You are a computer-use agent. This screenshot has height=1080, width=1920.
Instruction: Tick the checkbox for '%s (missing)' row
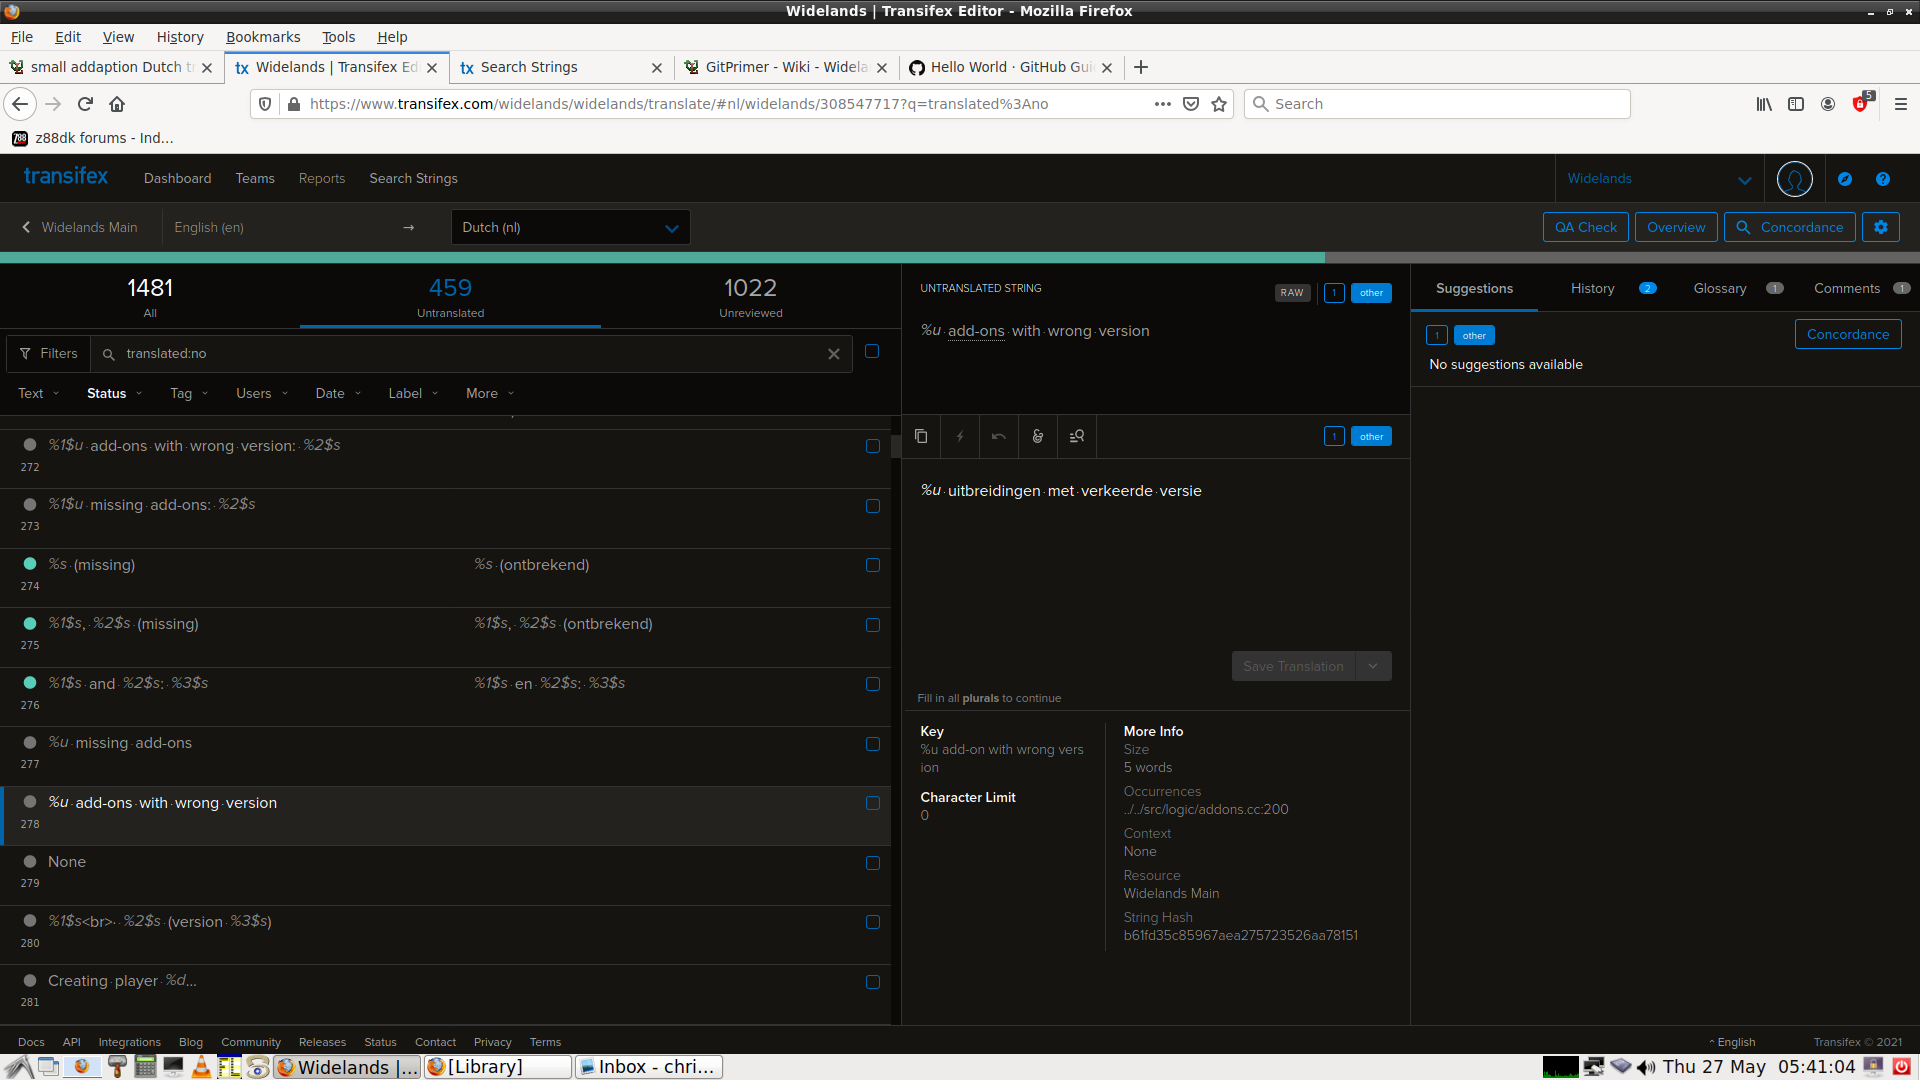[873, 566]
